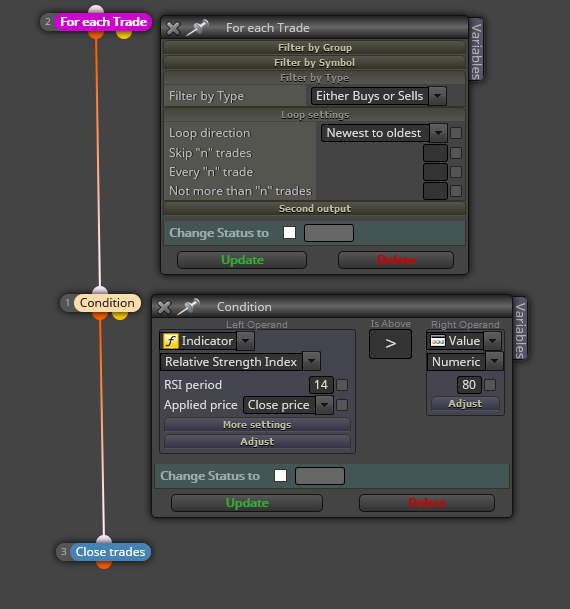Click input connector atop Condition node
Screen dimensions: 570x609
coord(100,290)
